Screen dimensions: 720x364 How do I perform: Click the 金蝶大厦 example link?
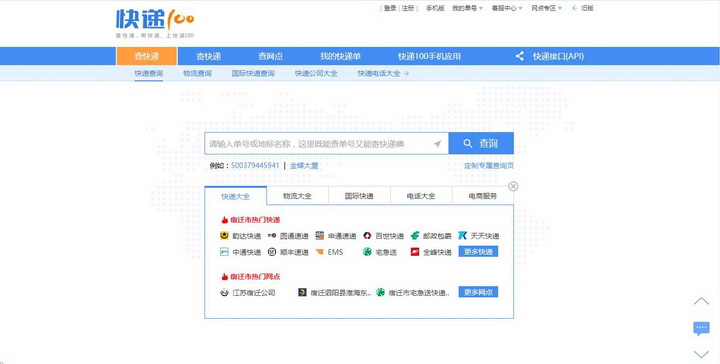[304, 165]
